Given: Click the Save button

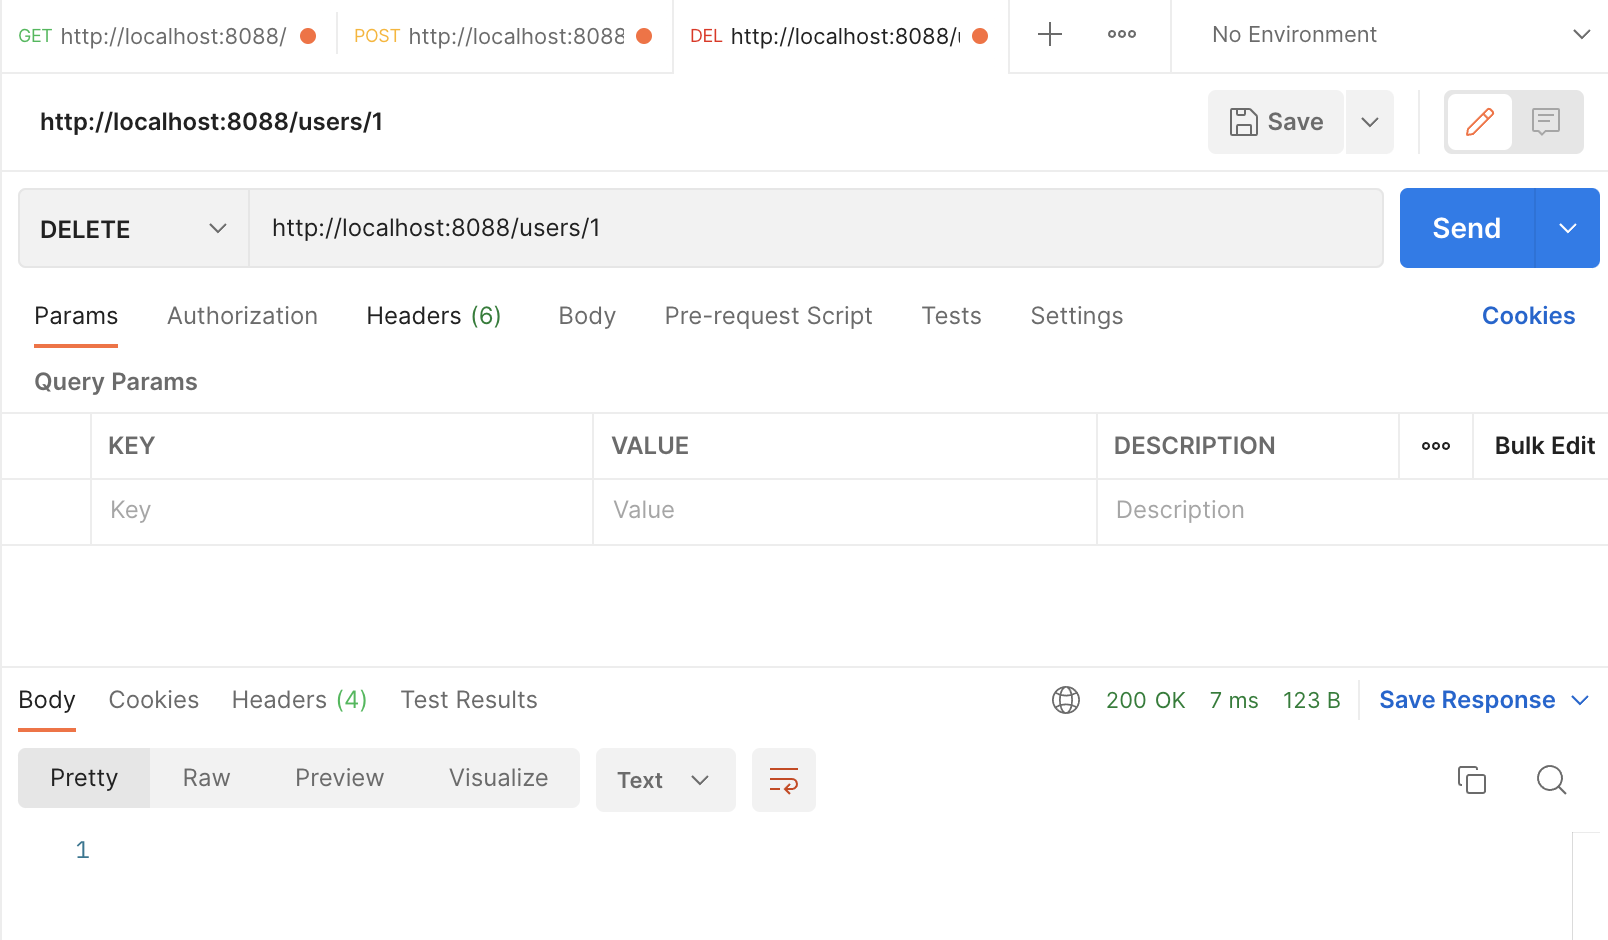Looking at the screenshot, I should 1276,122.
